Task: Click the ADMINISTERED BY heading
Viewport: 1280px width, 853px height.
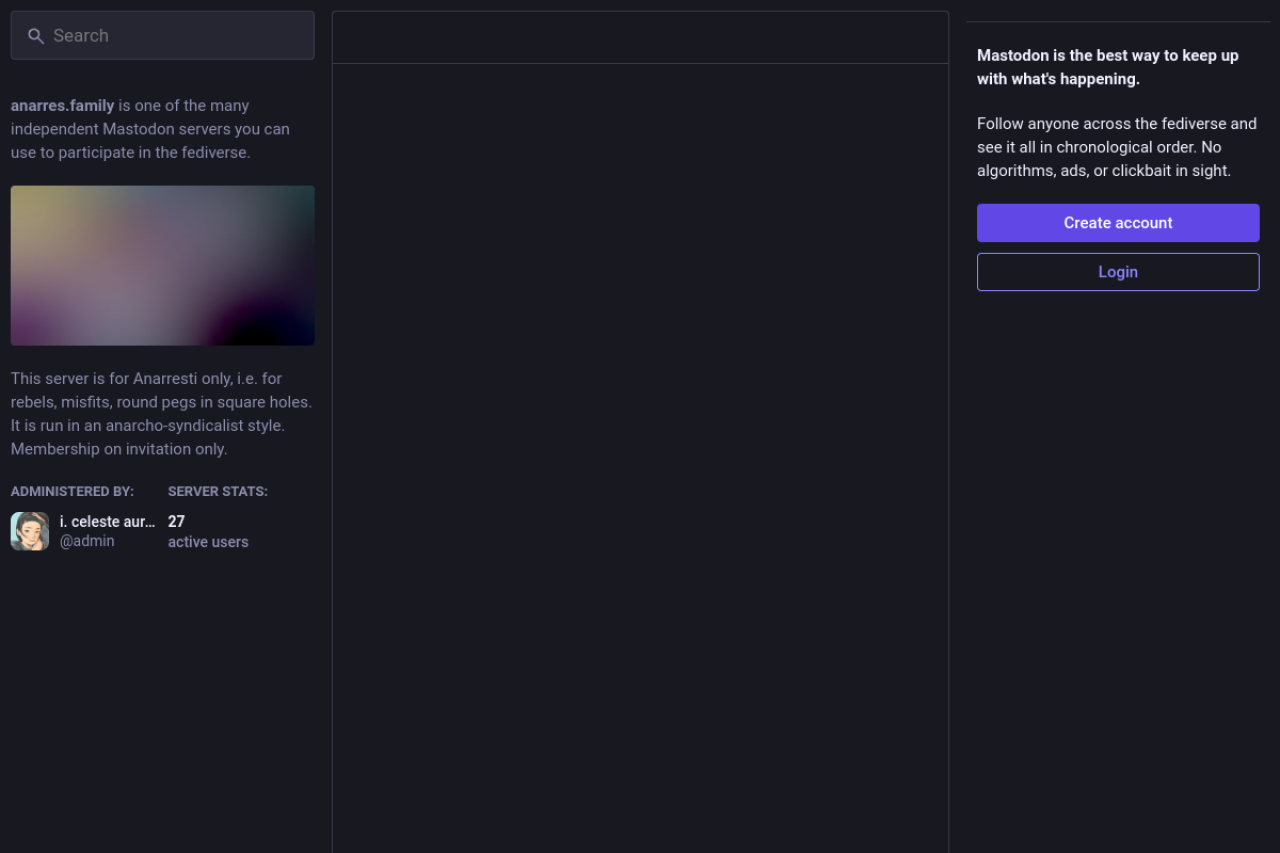Action: pos(72,491)
